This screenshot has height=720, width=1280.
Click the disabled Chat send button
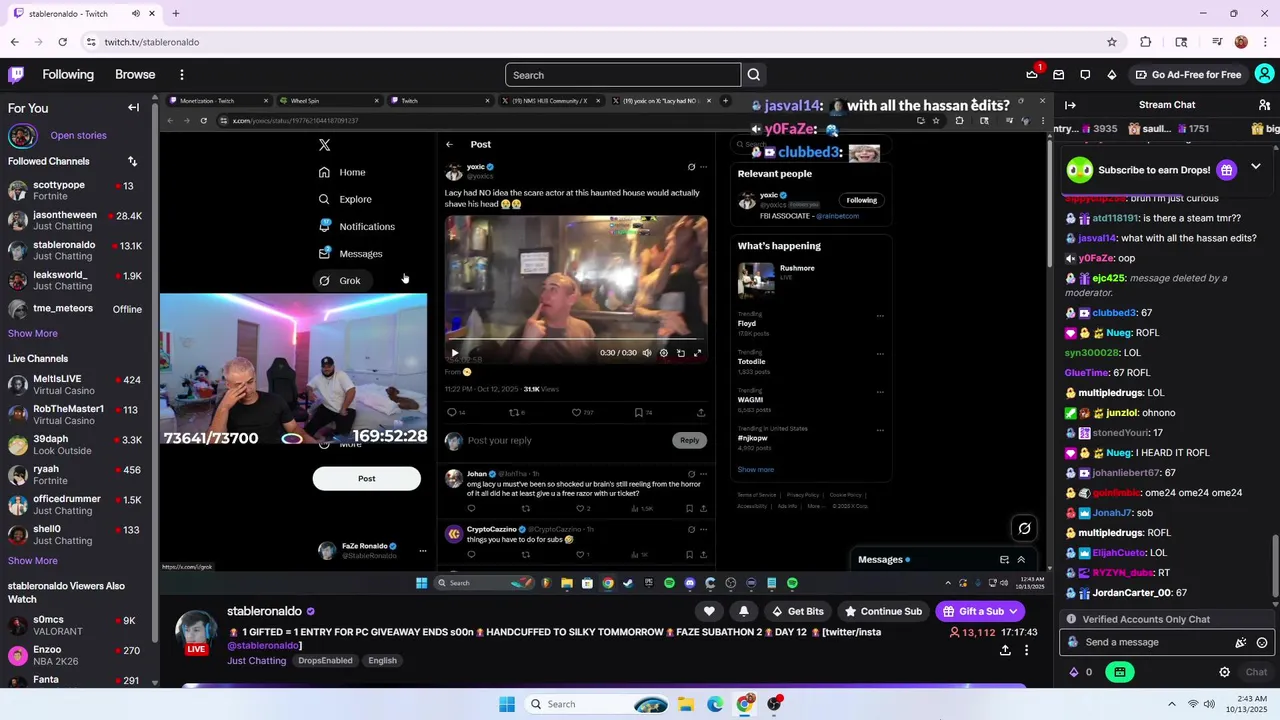[1256, 672]
